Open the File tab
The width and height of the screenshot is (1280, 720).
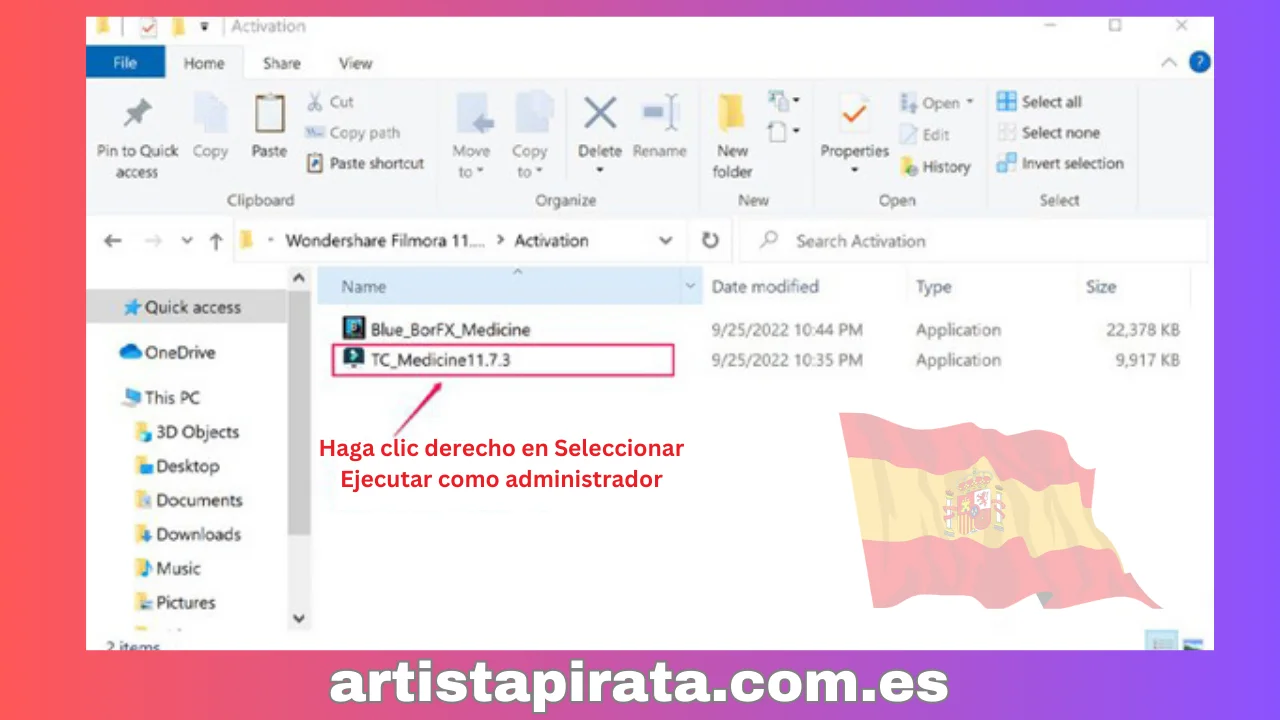125,63
